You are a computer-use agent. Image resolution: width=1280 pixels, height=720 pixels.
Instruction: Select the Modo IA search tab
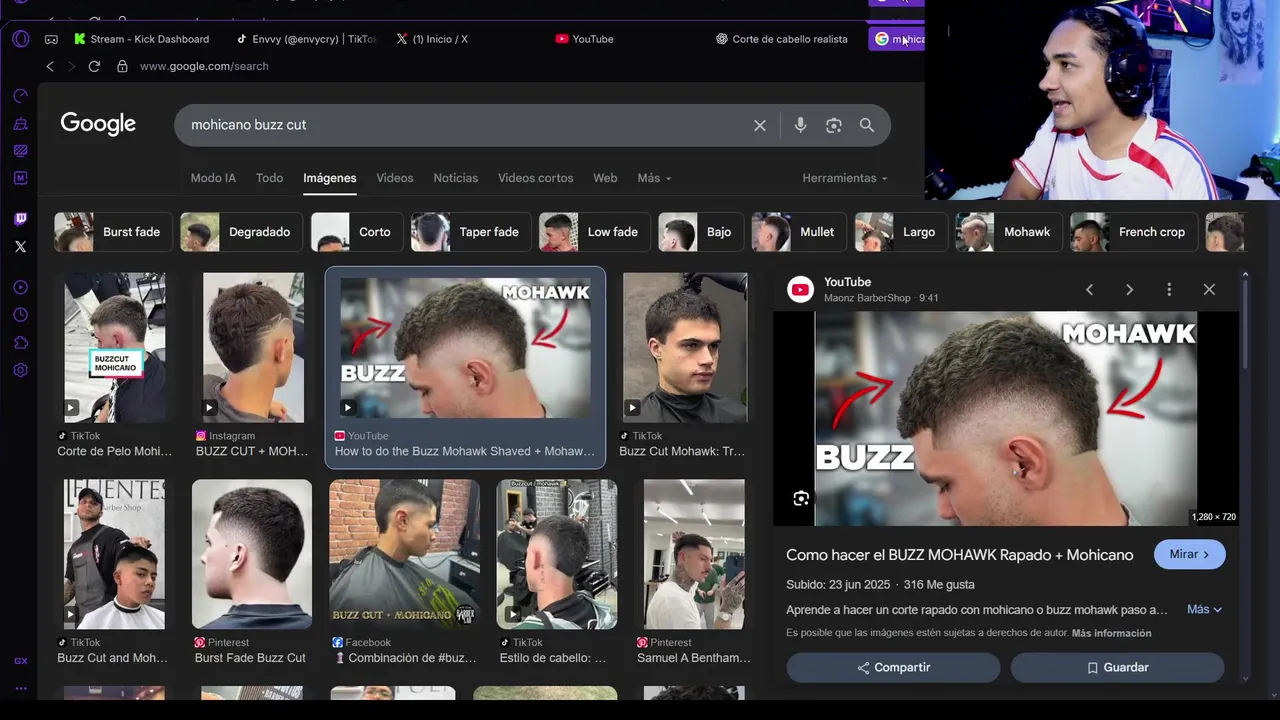(213, 178)
